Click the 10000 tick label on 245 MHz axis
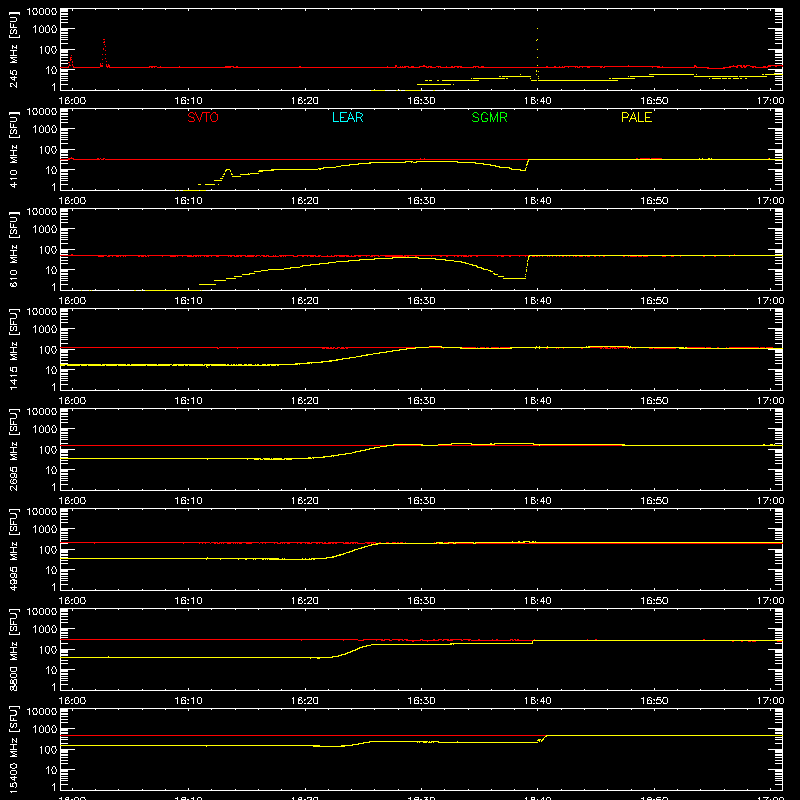 coord(41,12)
